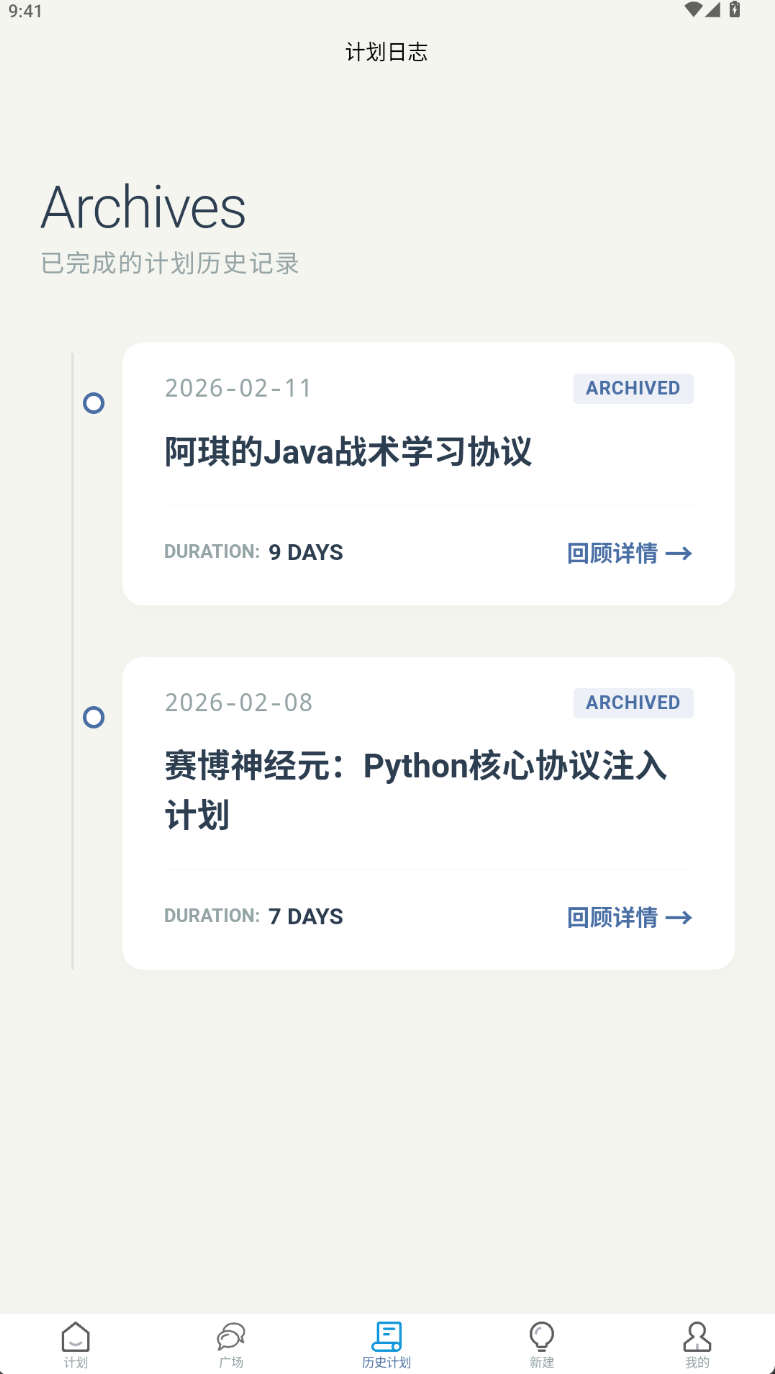The height and width of the screenshot is (1374, 775).
Task: Switch to the 历史计划 tab
Action: pos(387,1343)
